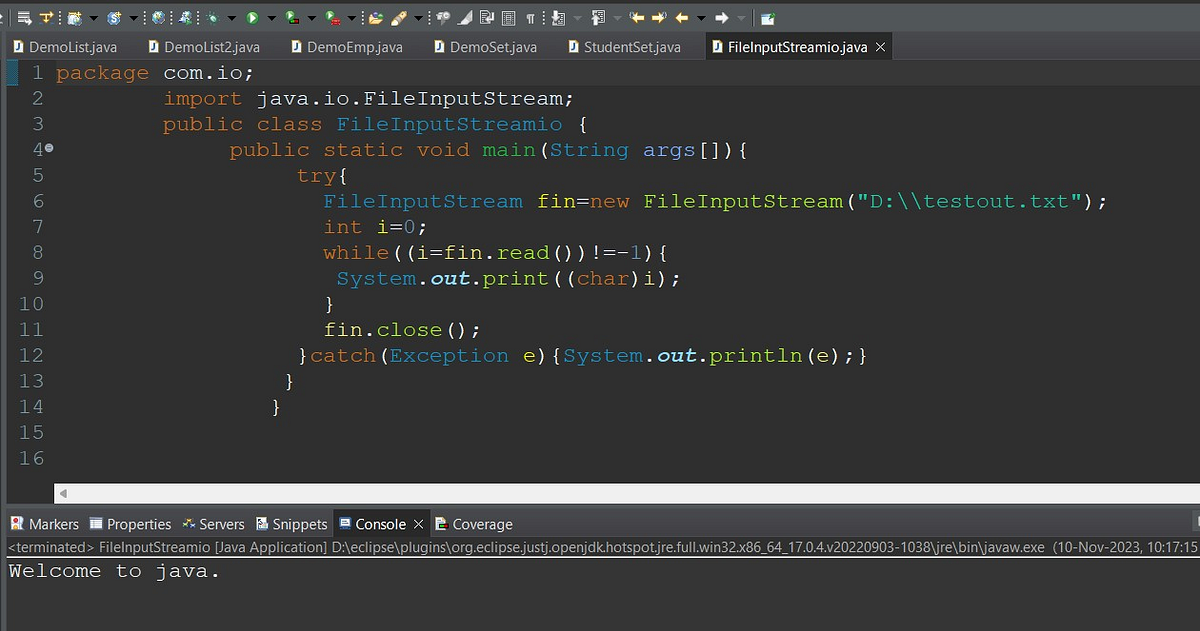Run the FileInputStreamio application
The height and width of the screenshot is (631, 1200).
(251, 17)
